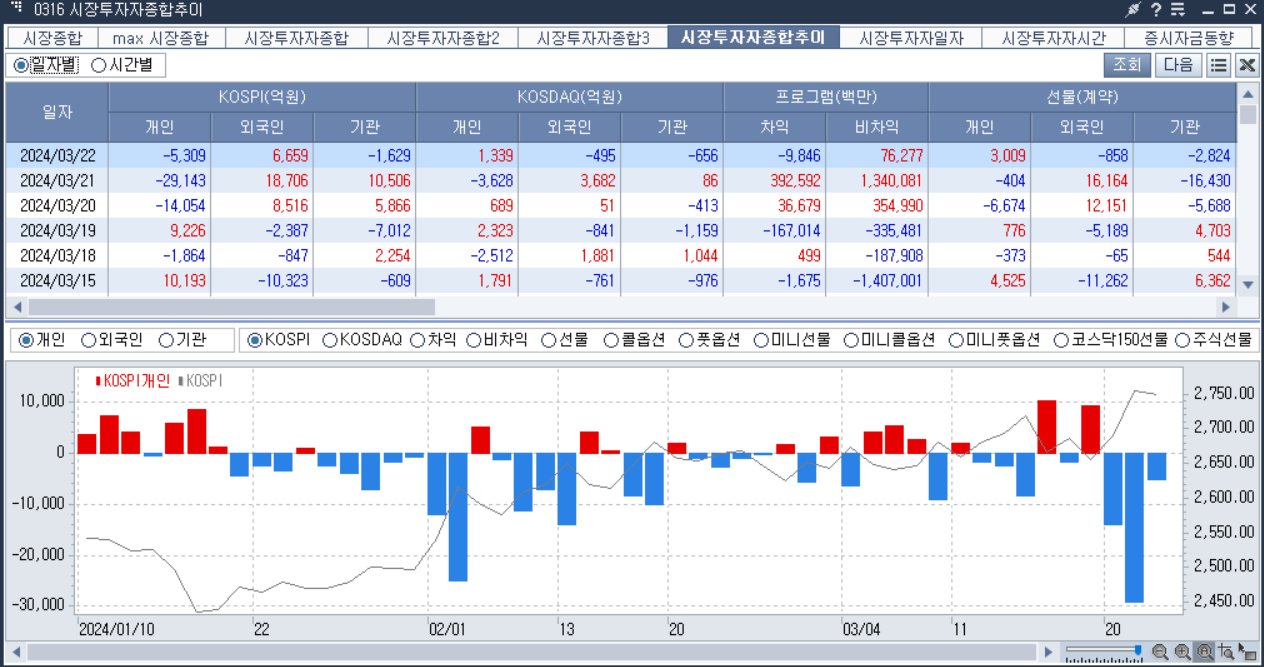Click the 다음 next button
Image resolution: width=1264 pixels, height=667 pixels.
(1178, 66)
